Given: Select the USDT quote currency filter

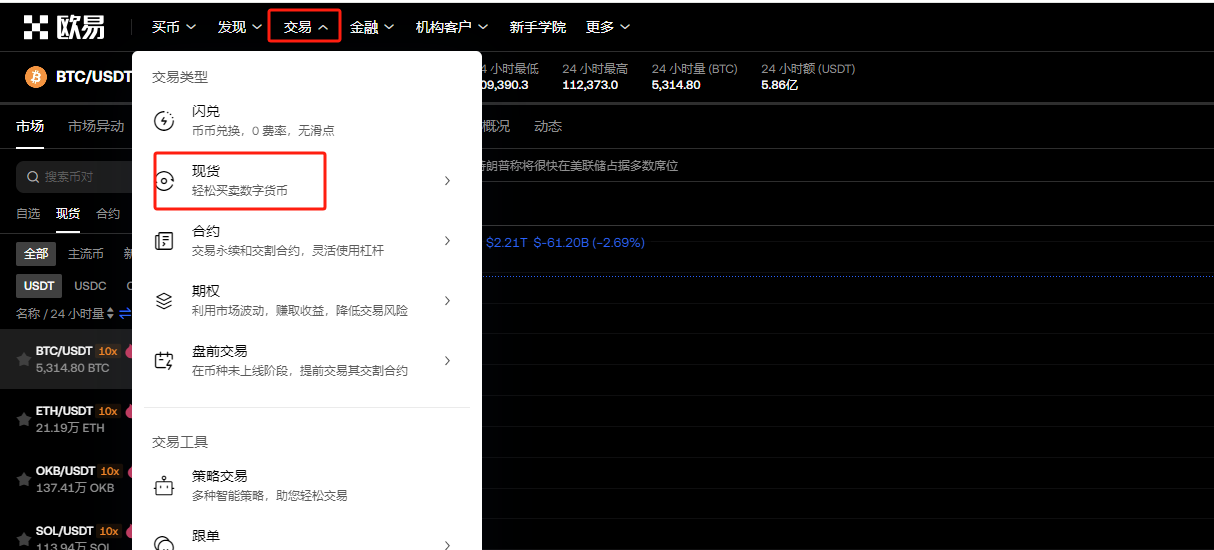Looking at the screenshot, I should click(39, 286).
